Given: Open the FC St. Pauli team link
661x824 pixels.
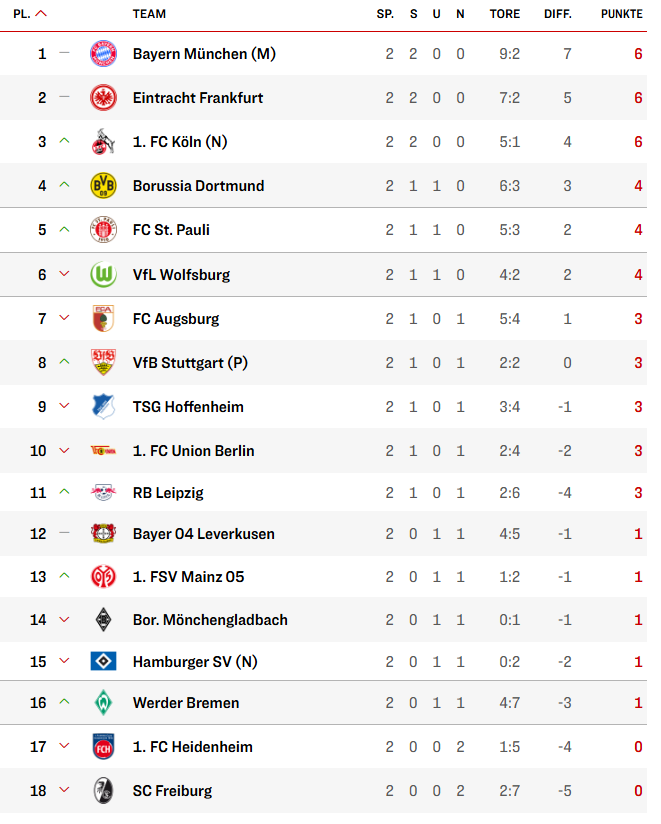Looking at the screenshot, I should pos(171,230).
